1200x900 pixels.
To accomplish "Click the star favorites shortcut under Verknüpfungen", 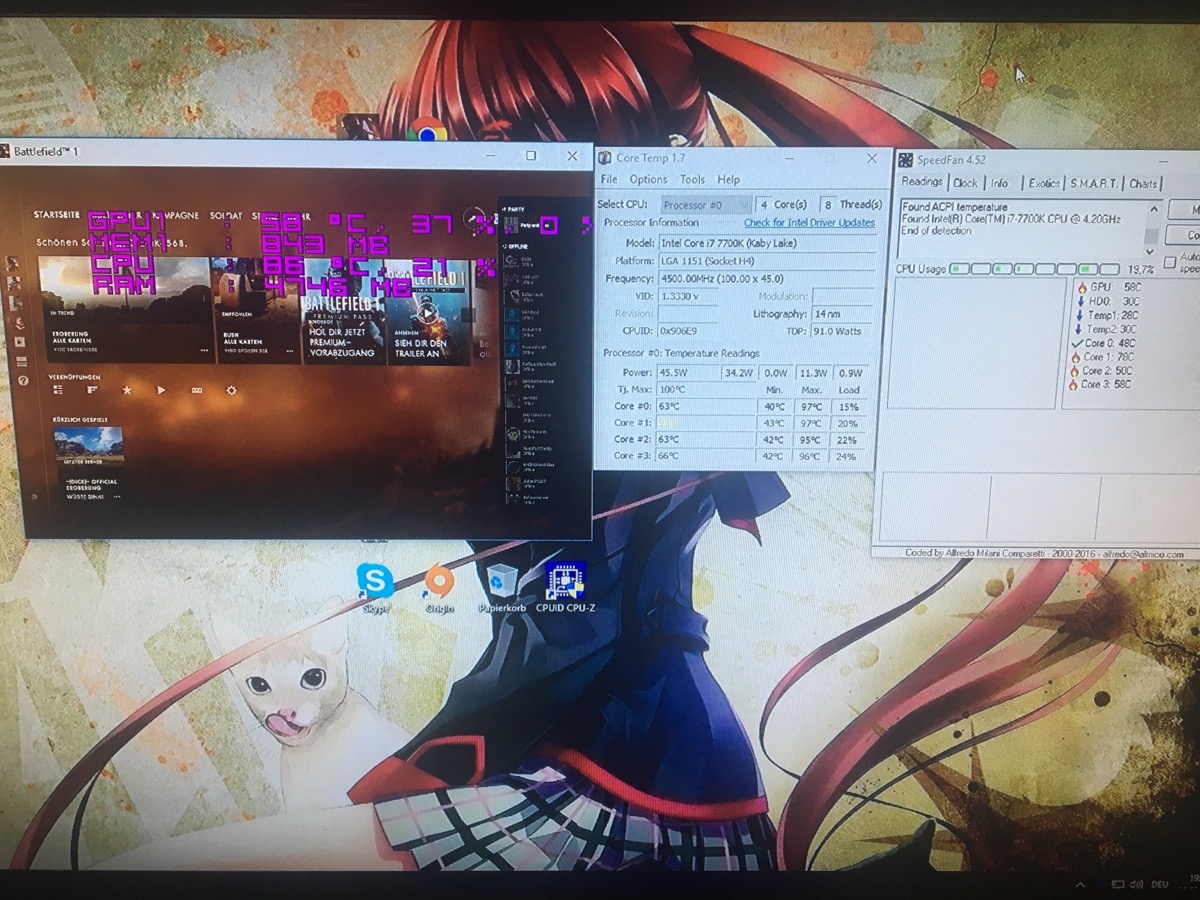I will point(126,390).
